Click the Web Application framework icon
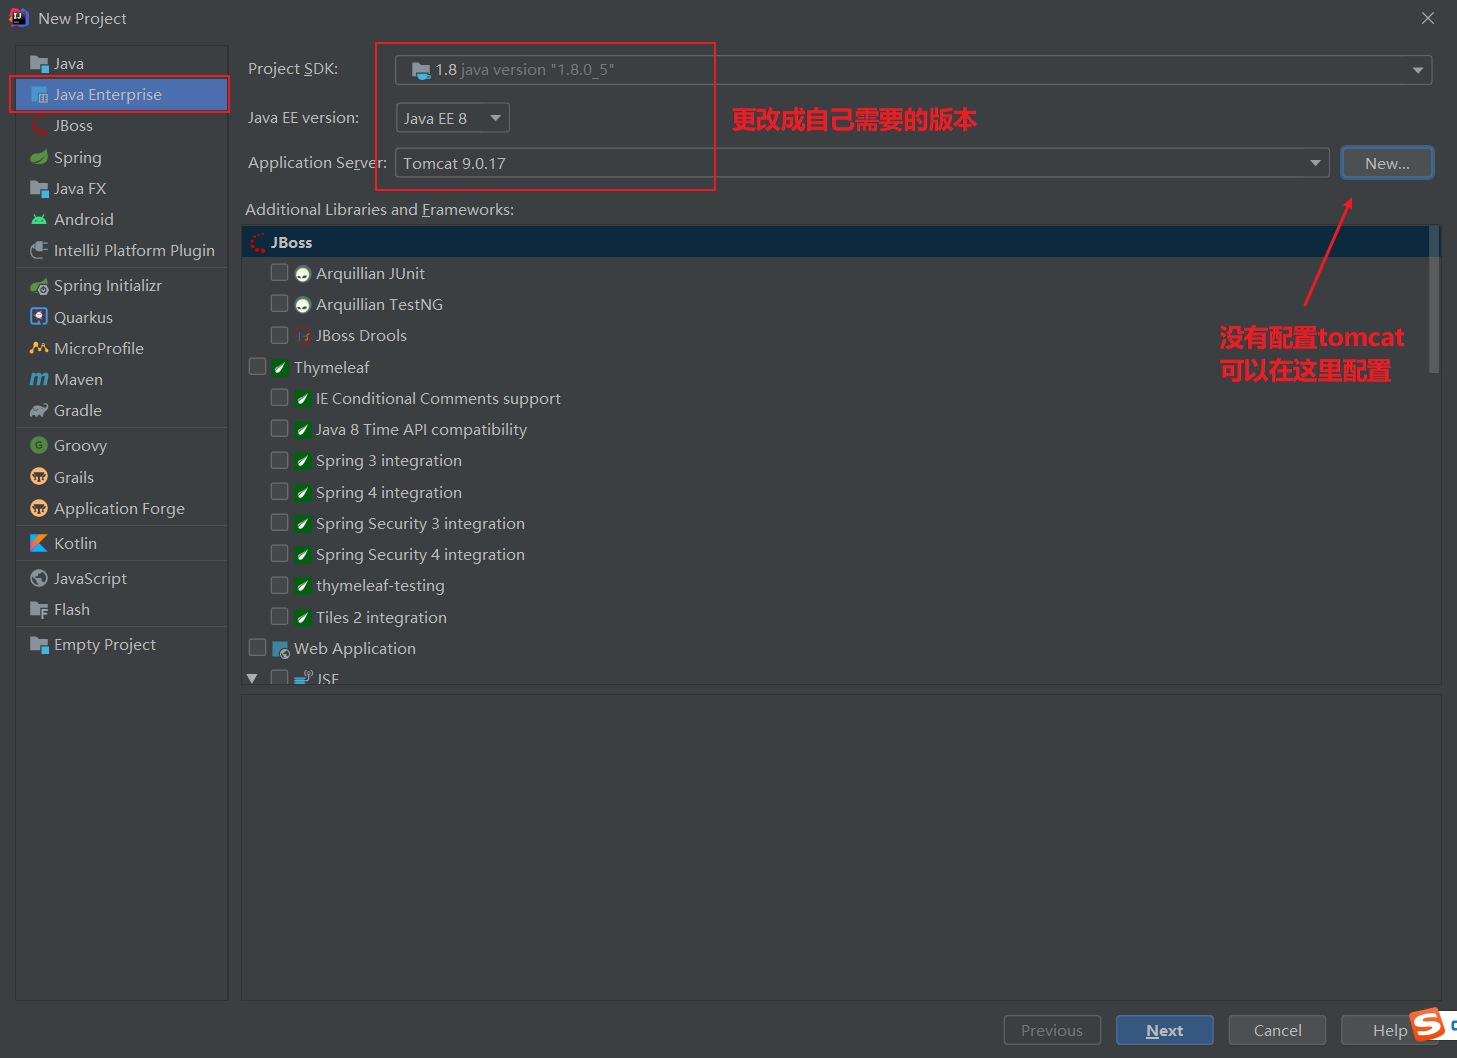The width and height of the screenshot is (1457, 1058). [281, 649]
